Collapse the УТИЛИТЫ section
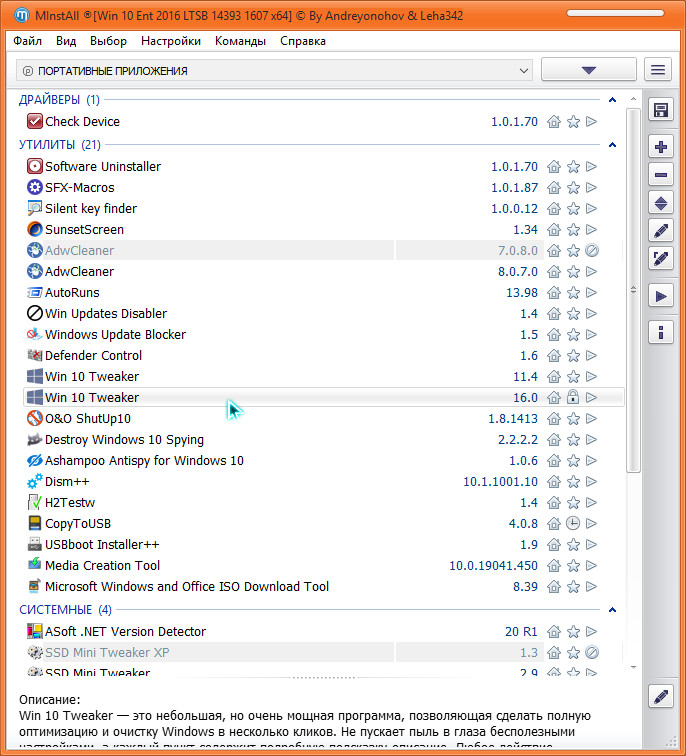 [x=611, y=145]
